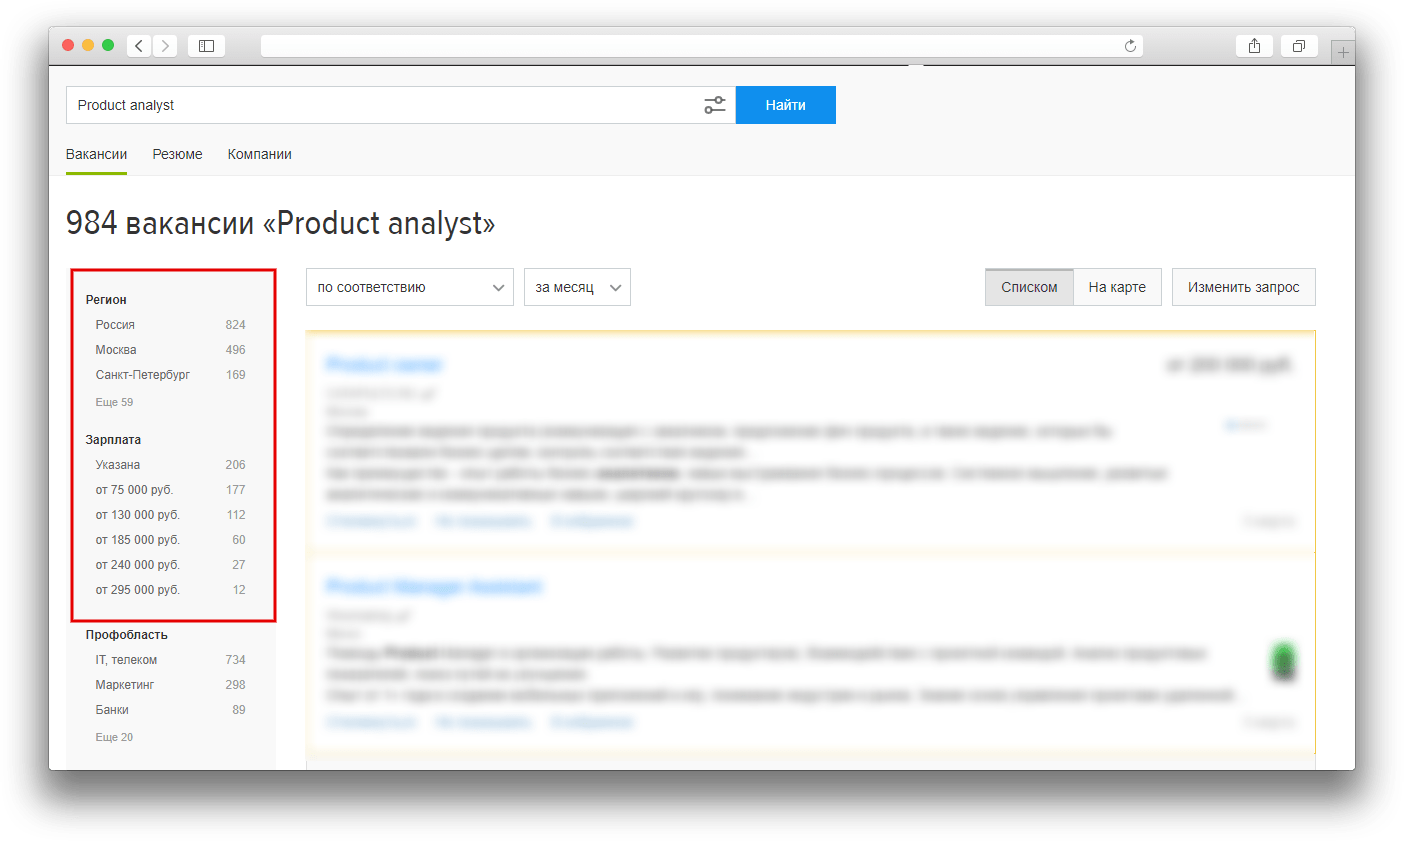Open the 'за месяц' period dropdown
The height and width of the screenshot is (841, 1404).
[577, 287]
